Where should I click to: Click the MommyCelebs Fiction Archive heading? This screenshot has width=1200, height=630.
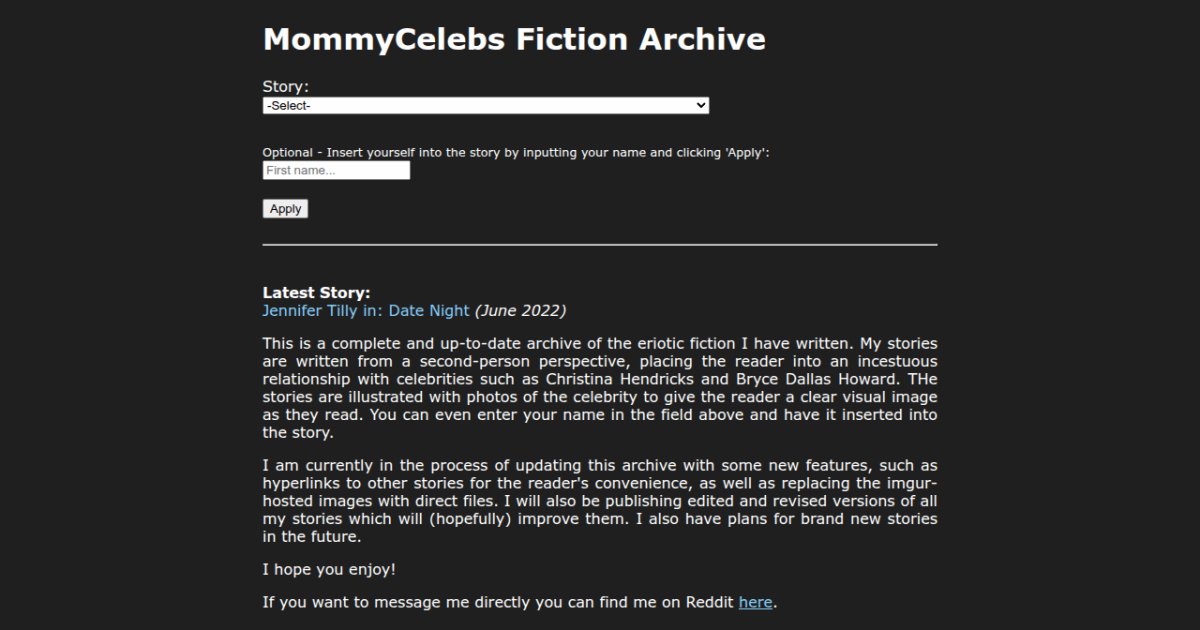pyautogui.click(x=514, y=40)
